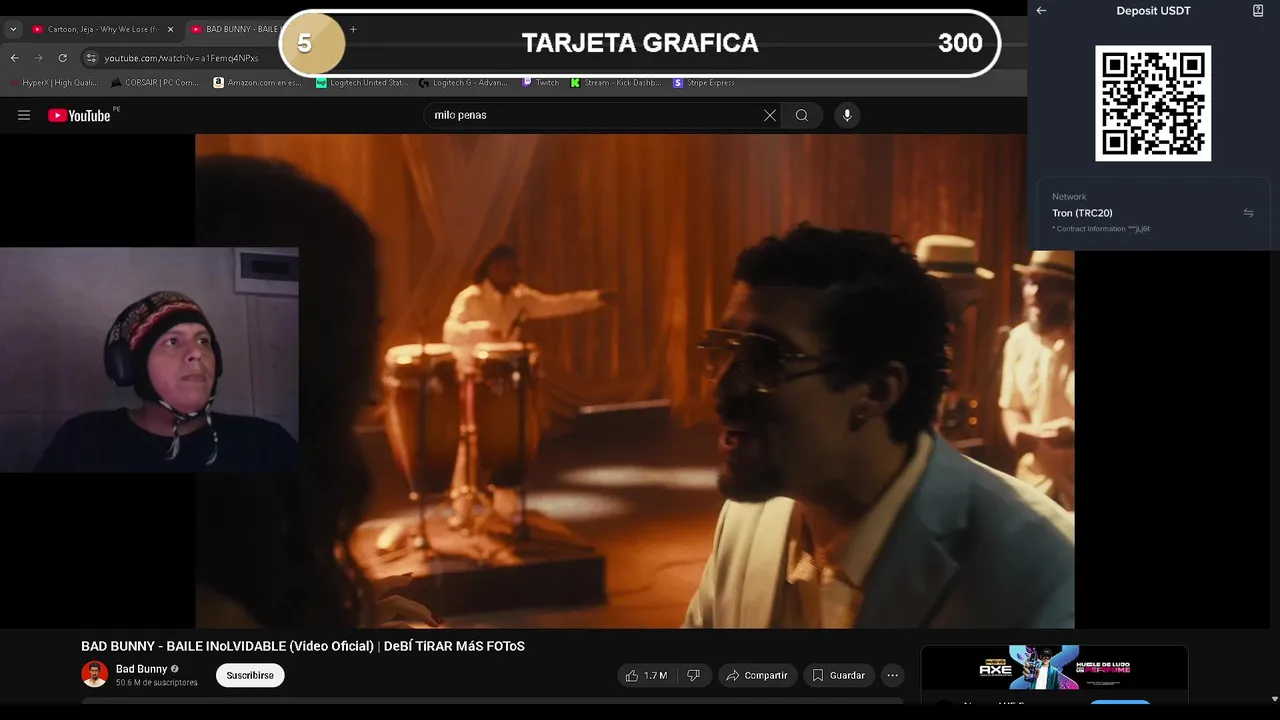Start voice search with the microphone
The width and height of the screenshot is (1280, 720).
point(847,115)
